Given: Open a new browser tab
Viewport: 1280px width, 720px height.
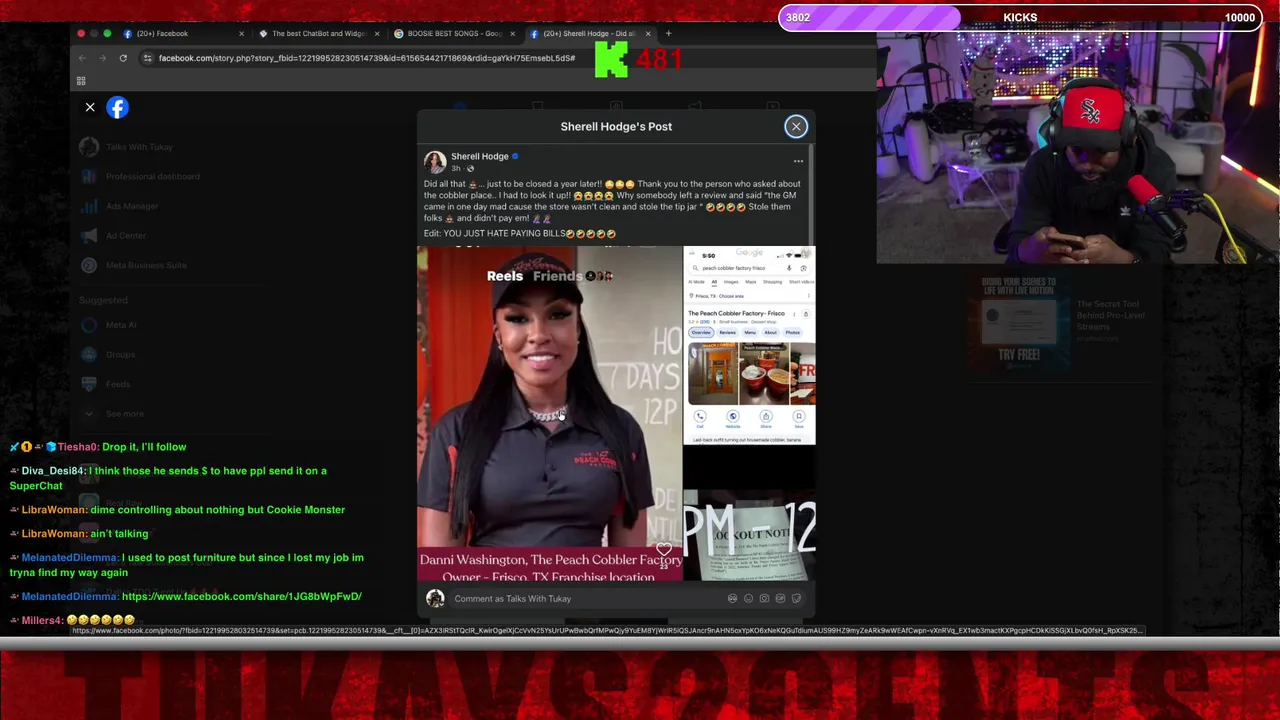Looking at the screenshot, I should pyautogui.click(x=668, y=33).
